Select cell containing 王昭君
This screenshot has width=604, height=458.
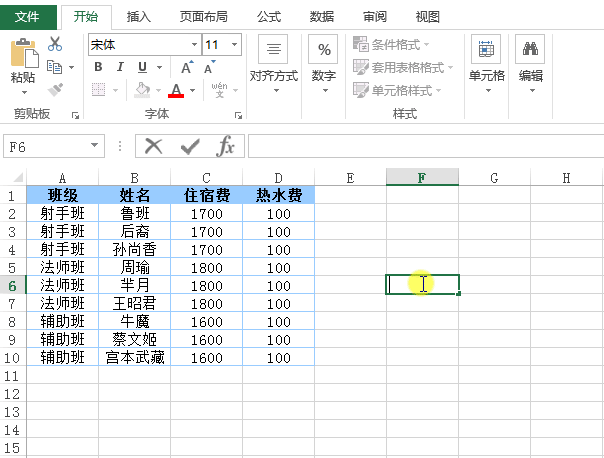134,304
